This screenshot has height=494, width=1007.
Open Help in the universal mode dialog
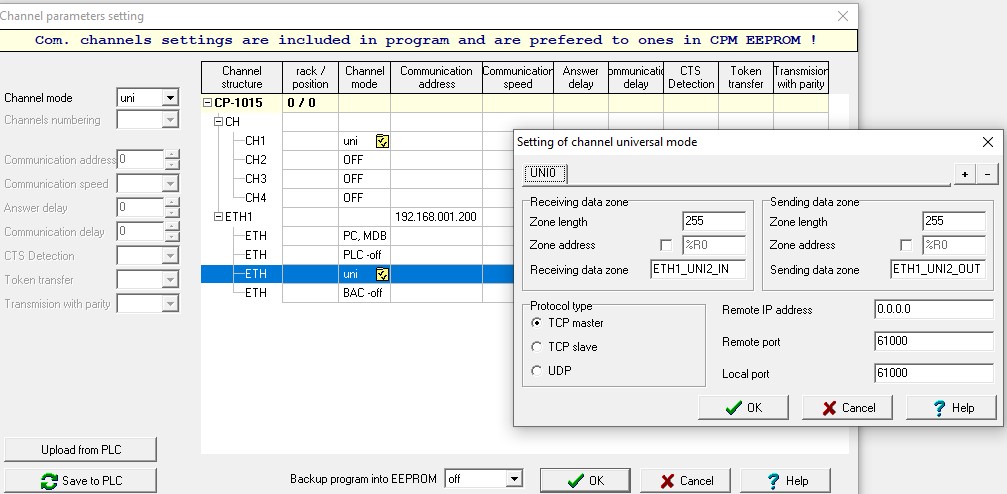tap(951, 407)
